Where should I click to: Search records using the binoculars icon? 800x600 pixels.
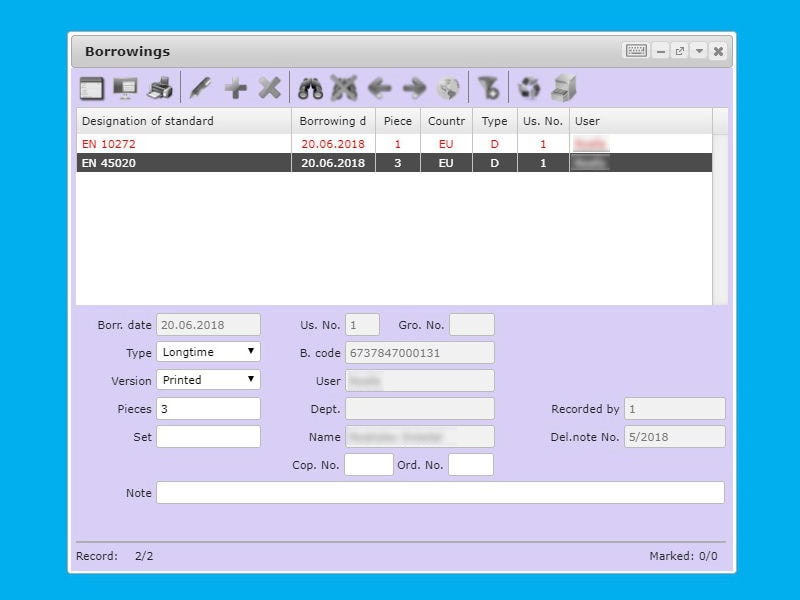pos(310,88)
